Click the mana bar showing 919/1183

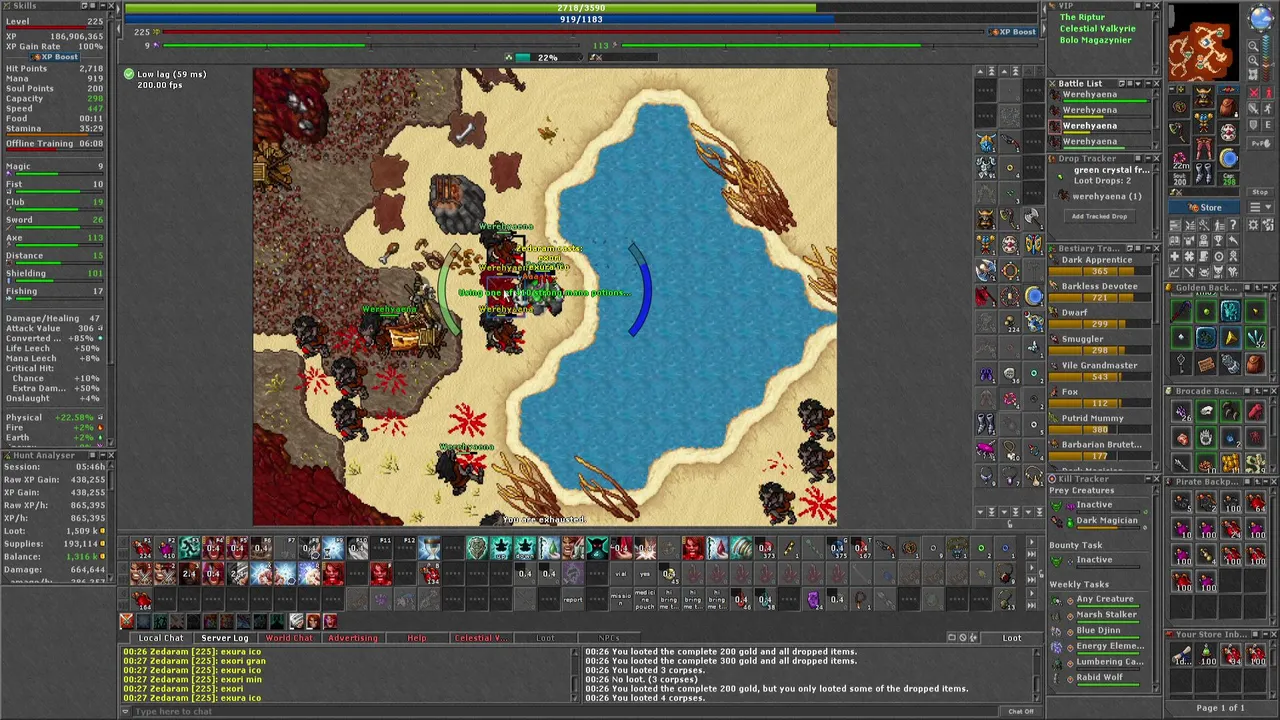click(581, 19)
